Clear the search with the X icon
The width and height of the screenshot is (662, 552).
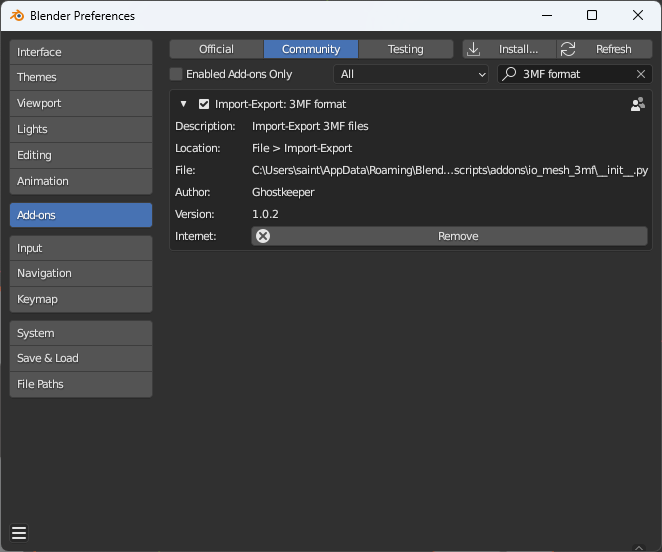[x=641, y=74]
